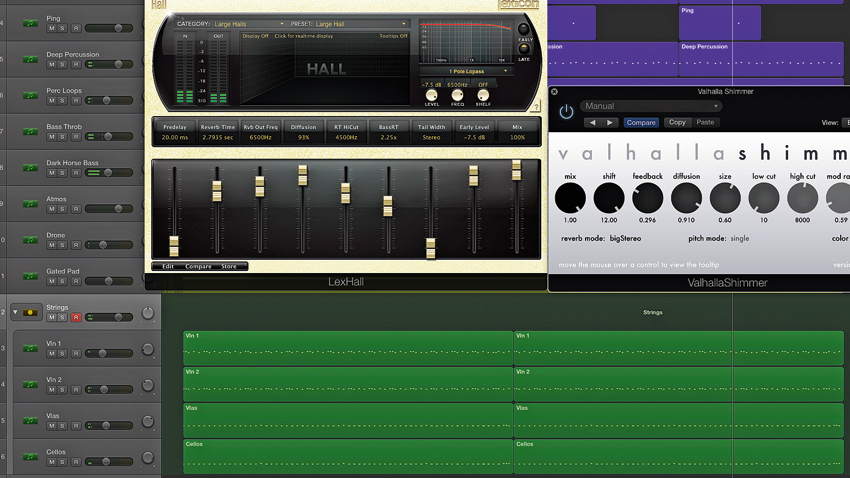
Task: Click the Valhalla Shimmer feedback knob
Action: coord(647,197)
